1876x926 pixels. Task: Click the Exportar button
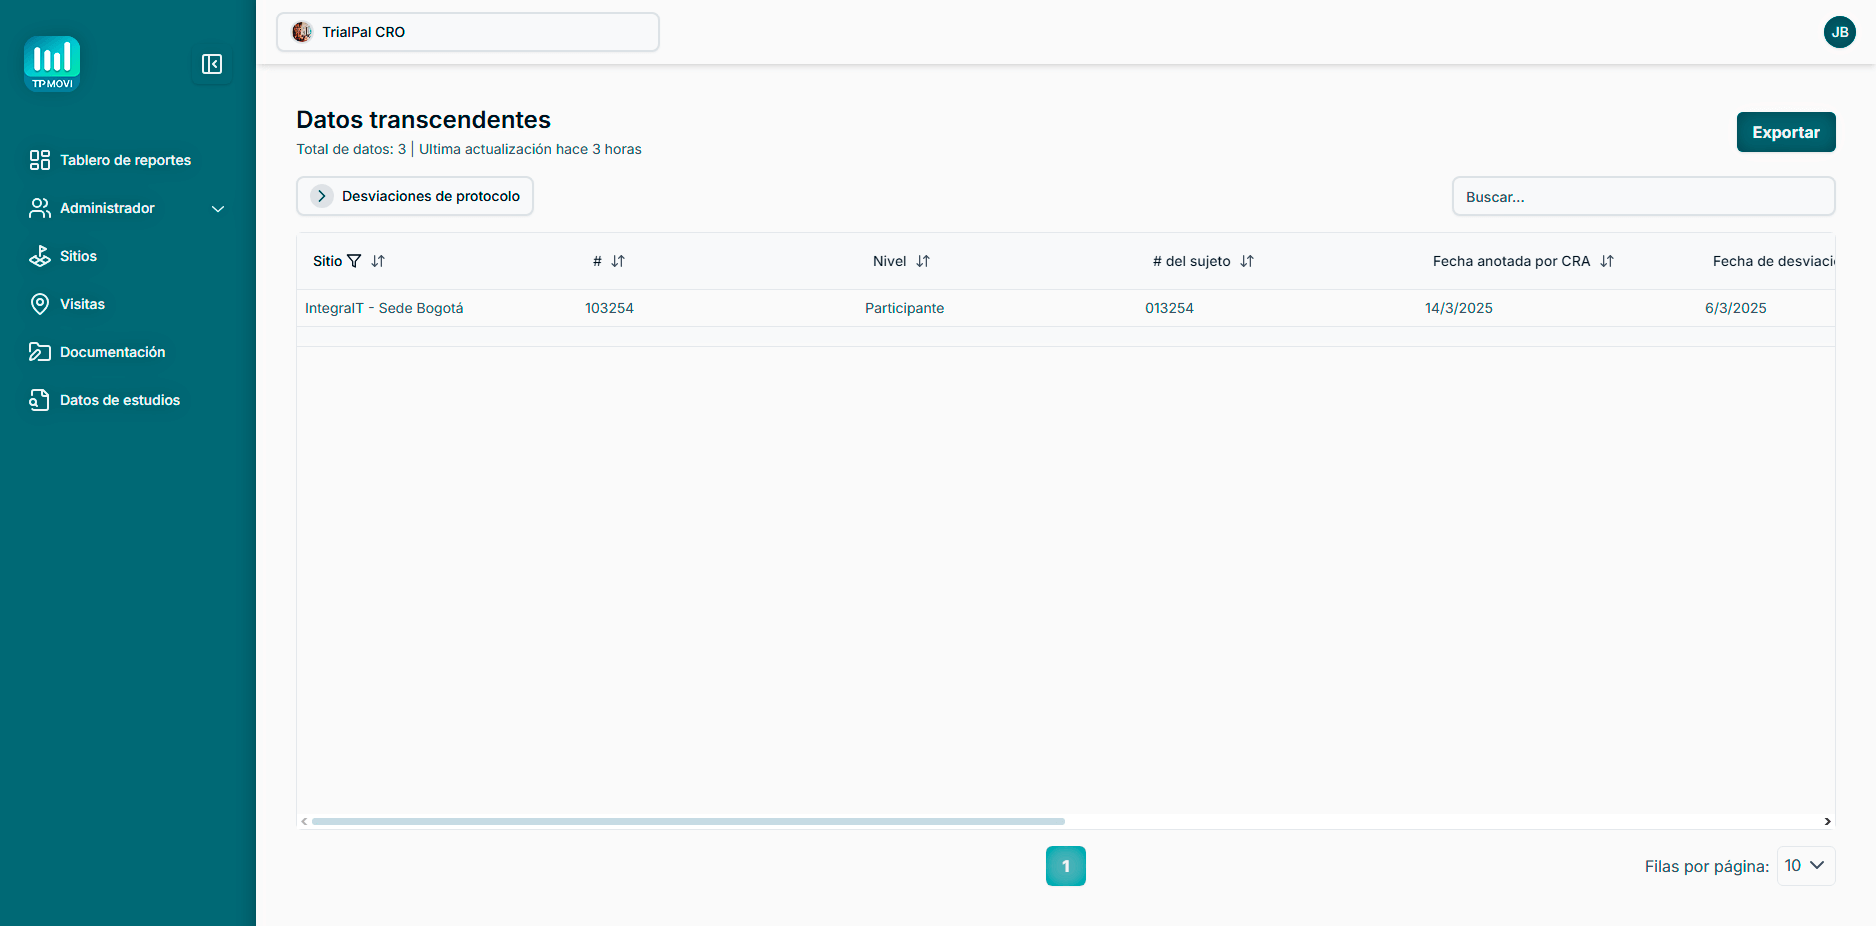tap(1785, 132)
